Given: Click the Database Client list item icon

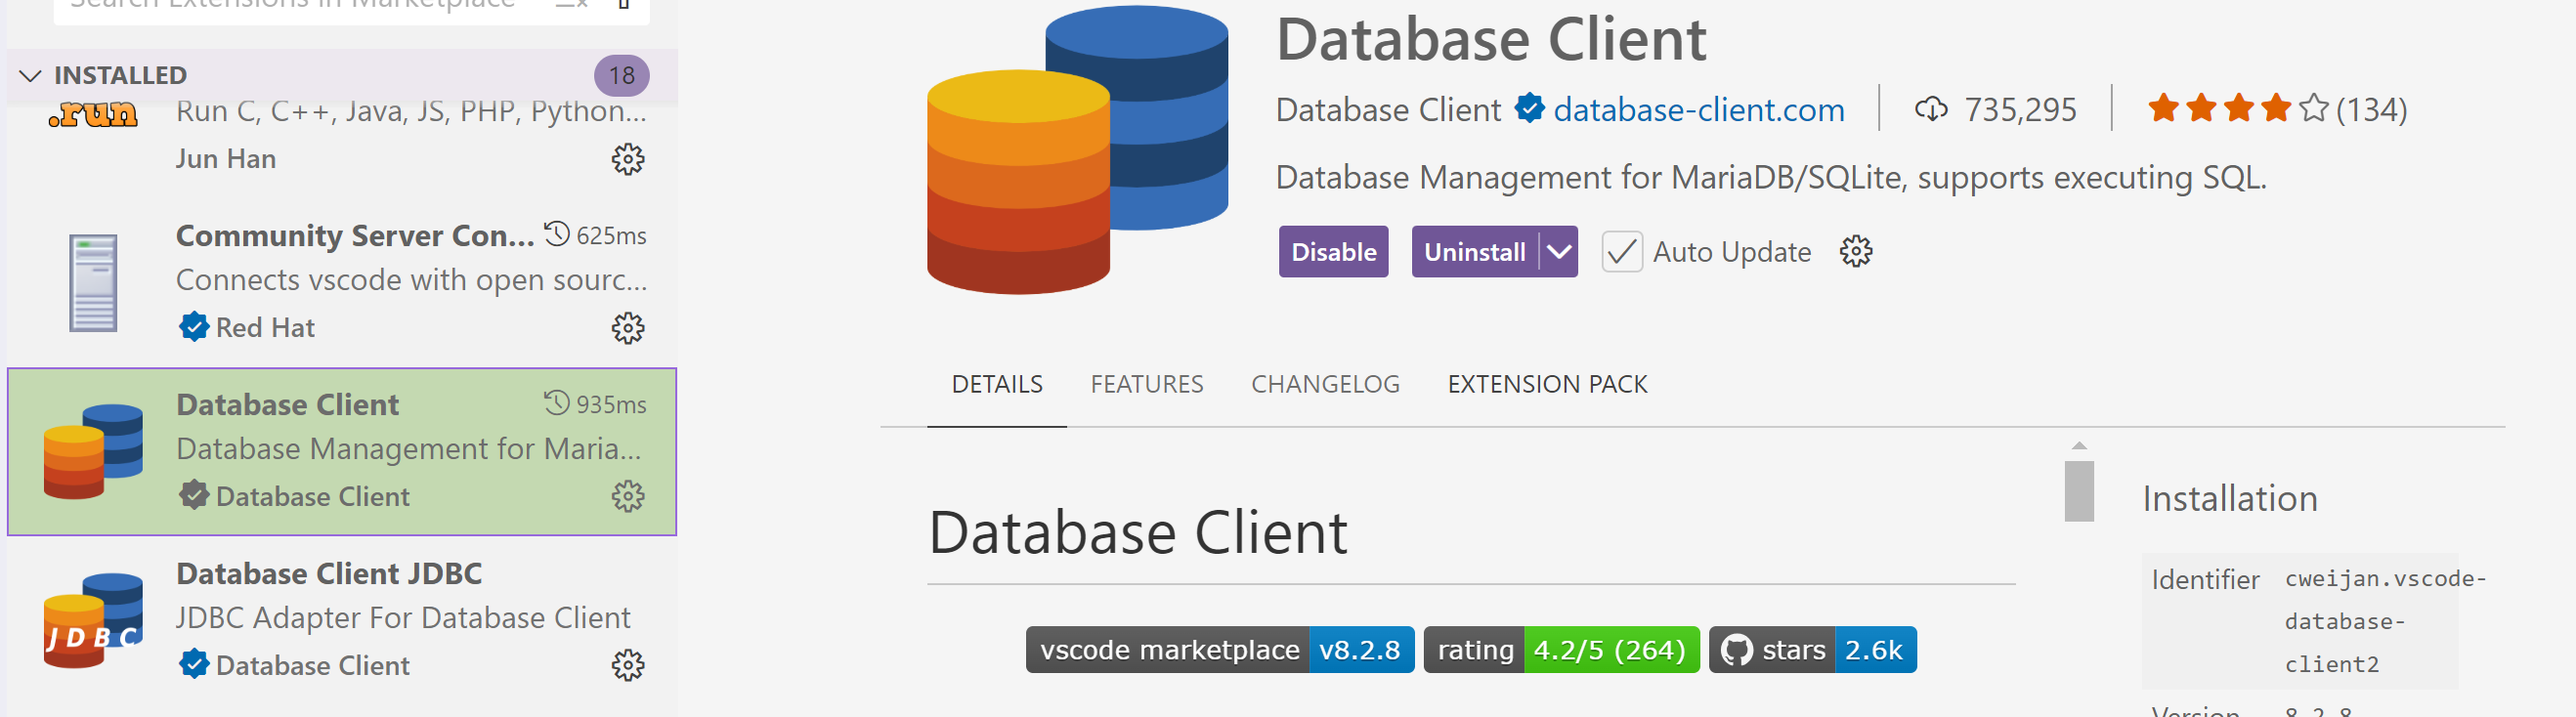Looking at the screenshot, I should [93, 452].
